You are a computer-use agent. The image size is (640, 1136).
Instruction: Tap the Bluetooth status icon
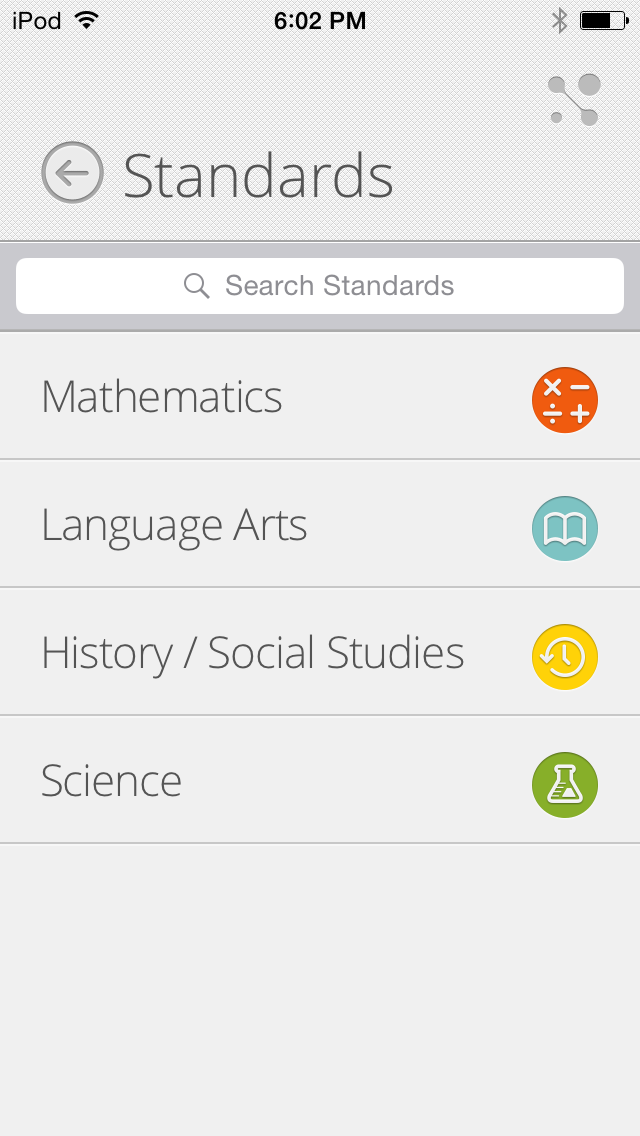click(x=559, y=20)
